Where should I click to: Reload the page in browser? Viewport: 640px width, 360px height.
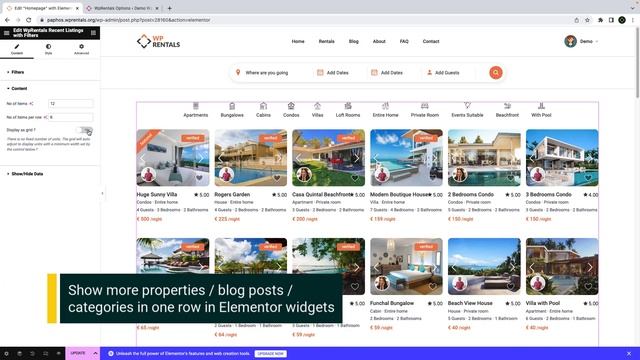(29, 20)
